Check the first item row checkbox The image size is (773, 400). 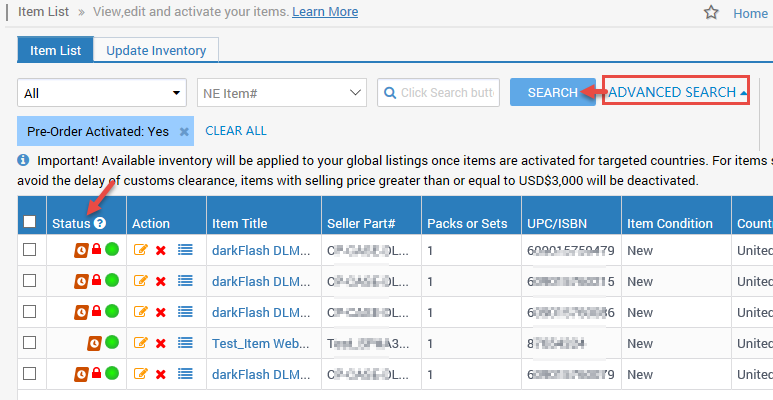[29, 250]
